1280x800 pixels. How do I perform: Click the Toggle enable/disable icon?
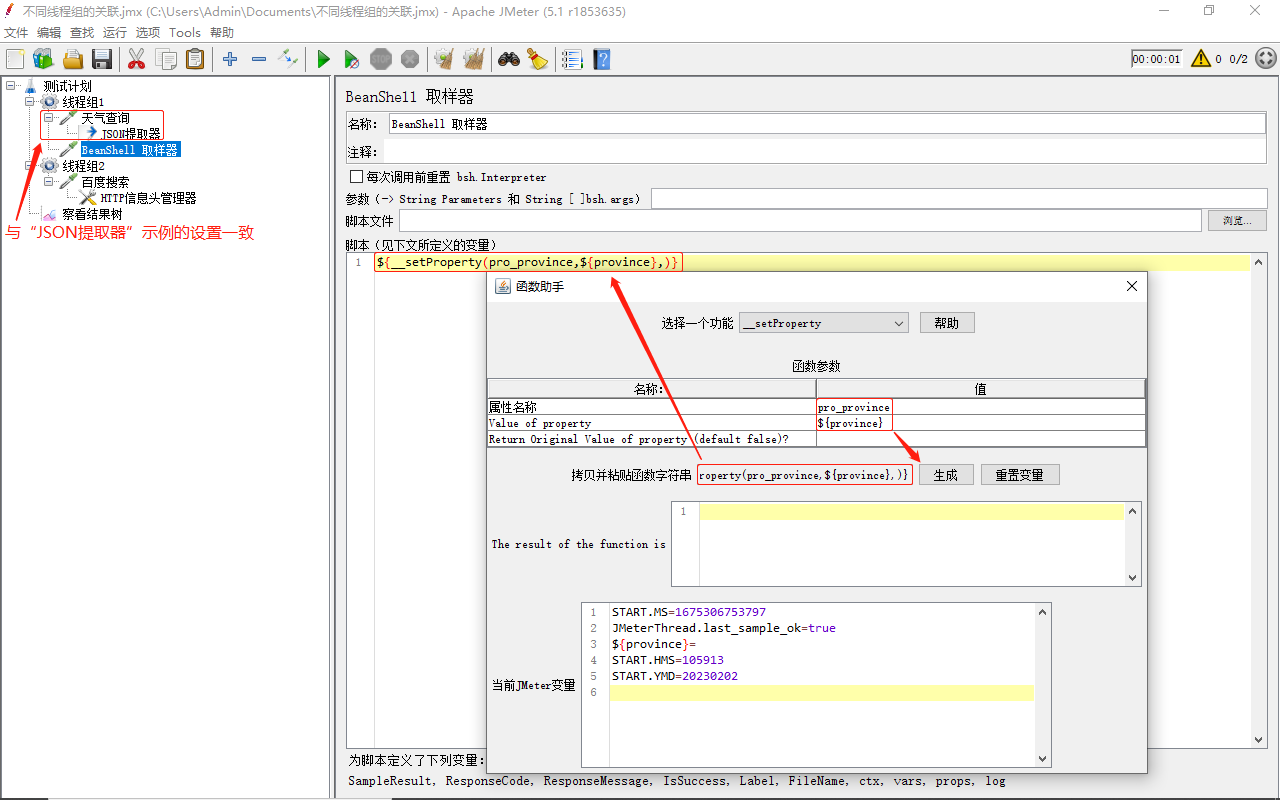click(288, 59)
